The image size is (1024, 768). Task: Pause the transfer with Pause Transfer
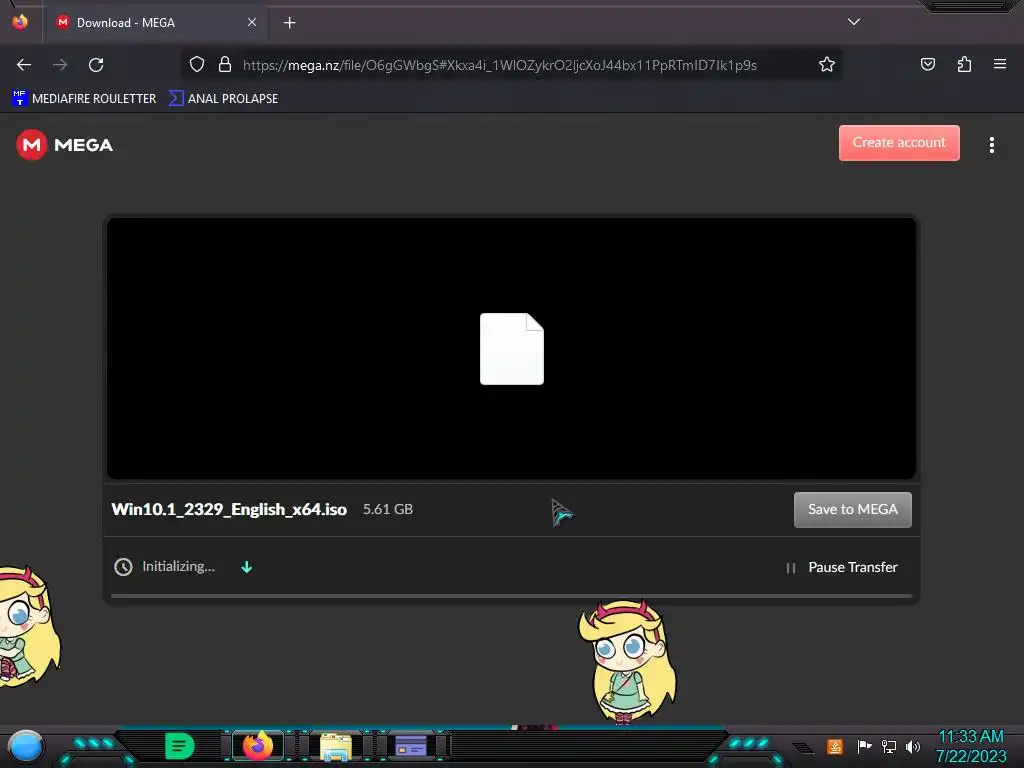(842, 568)
